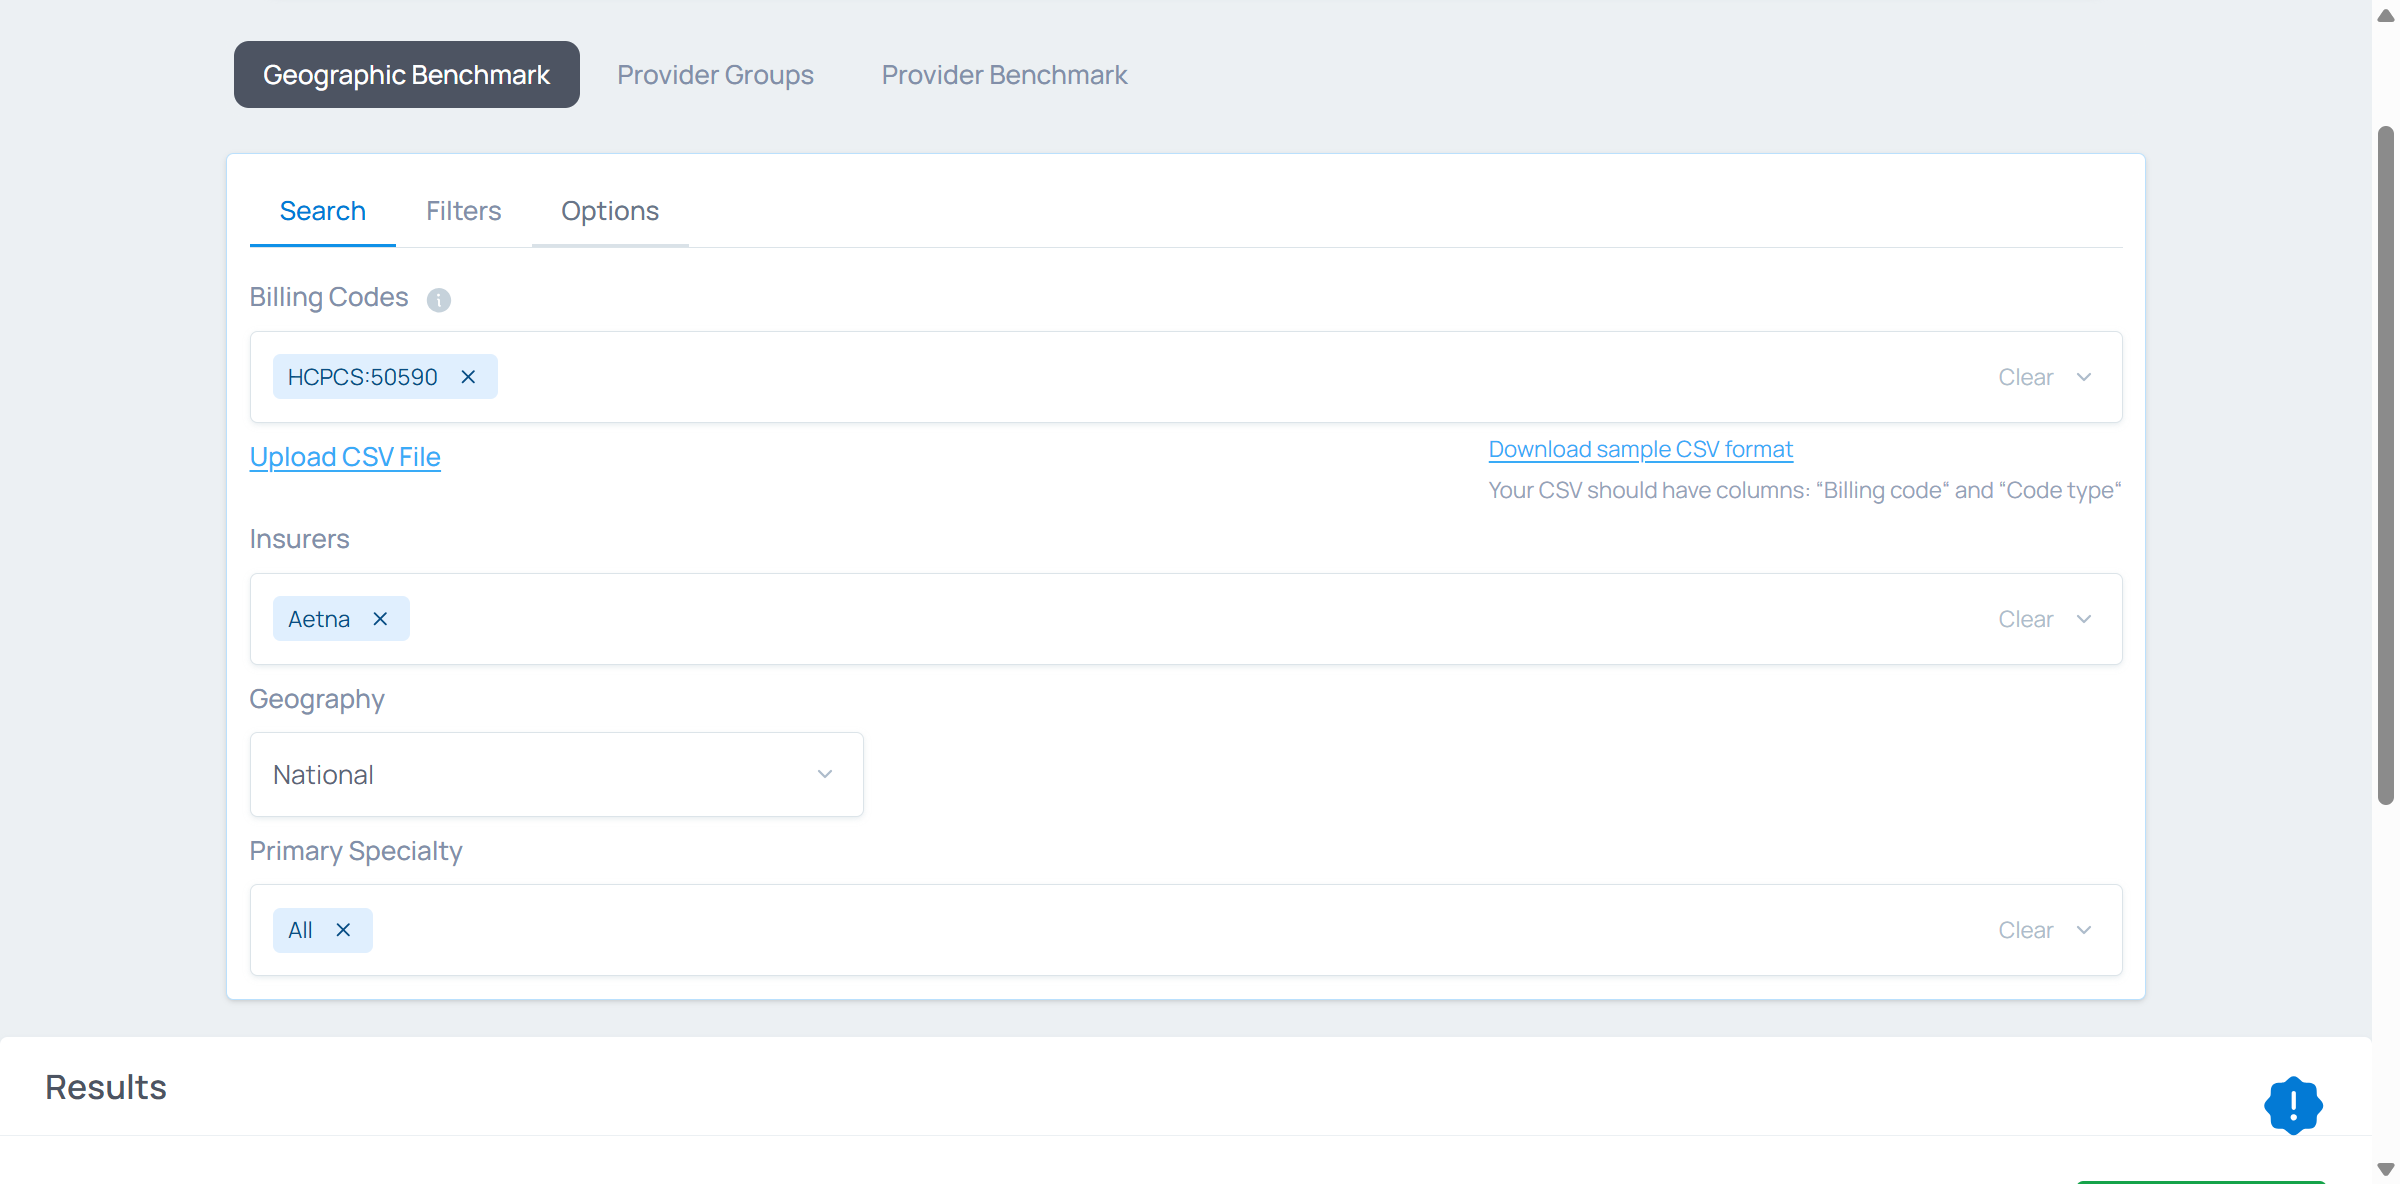Open the Provider Benchmark section

[x=1004, y=75]
